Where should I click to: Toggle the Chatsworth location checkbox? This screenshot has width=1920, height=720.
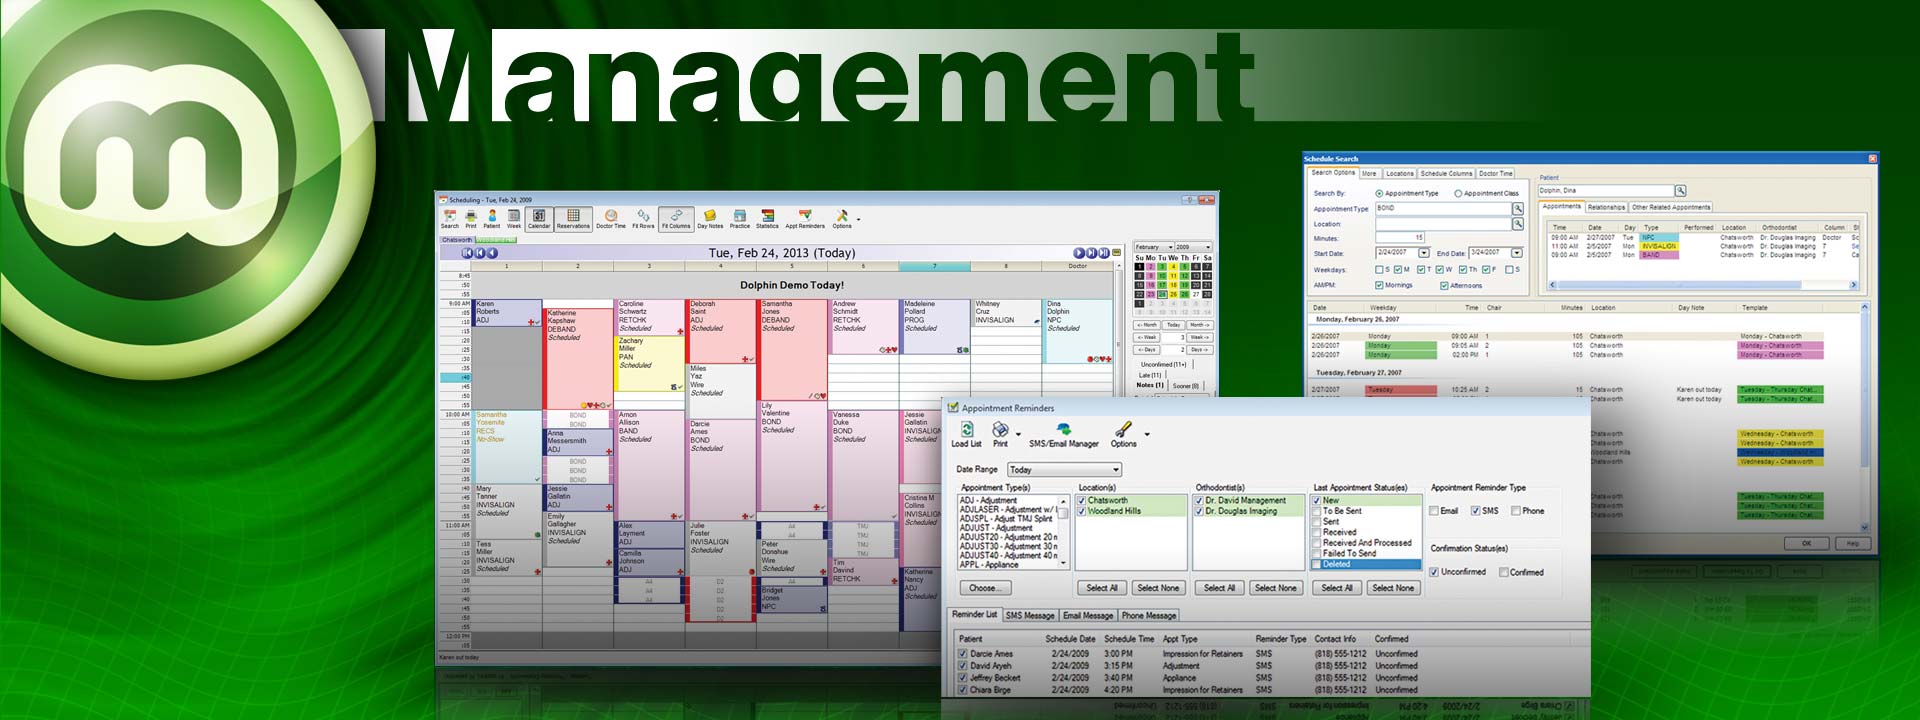click(1081, 500)
